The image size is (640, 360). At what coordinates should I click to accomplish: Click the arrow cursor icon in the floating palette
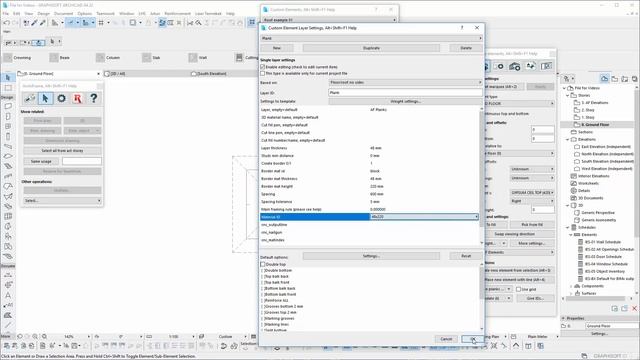(46, 98)
